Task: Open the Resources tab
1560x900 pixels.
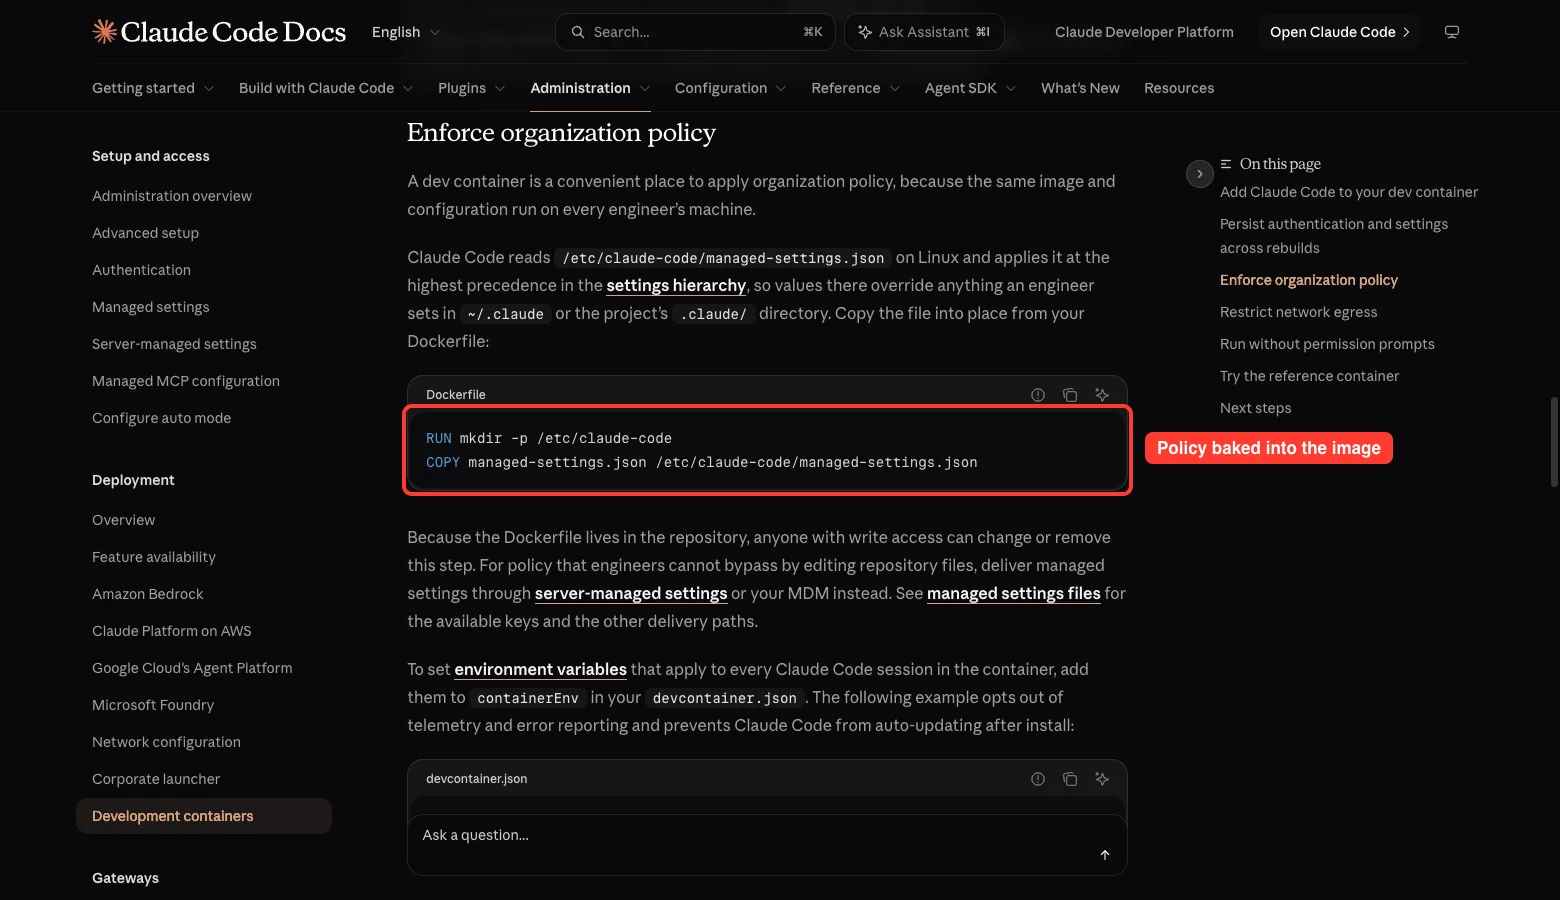Action: tap(1179, 88)
